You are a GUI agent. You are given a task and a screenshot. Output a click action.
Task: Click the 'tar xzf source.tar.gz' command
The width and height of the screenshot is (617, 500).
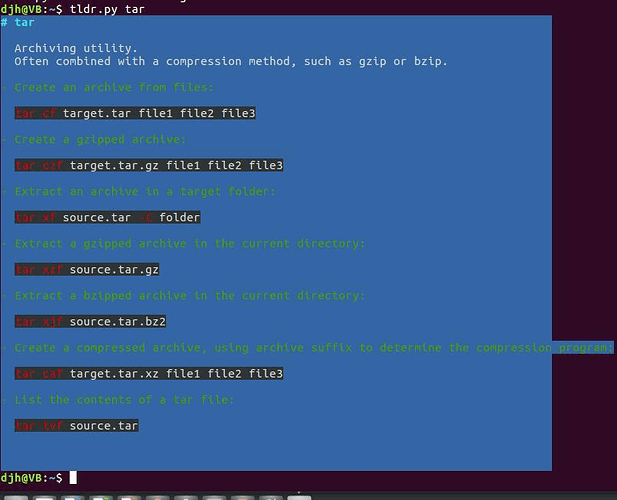click(x=87, y=269)
